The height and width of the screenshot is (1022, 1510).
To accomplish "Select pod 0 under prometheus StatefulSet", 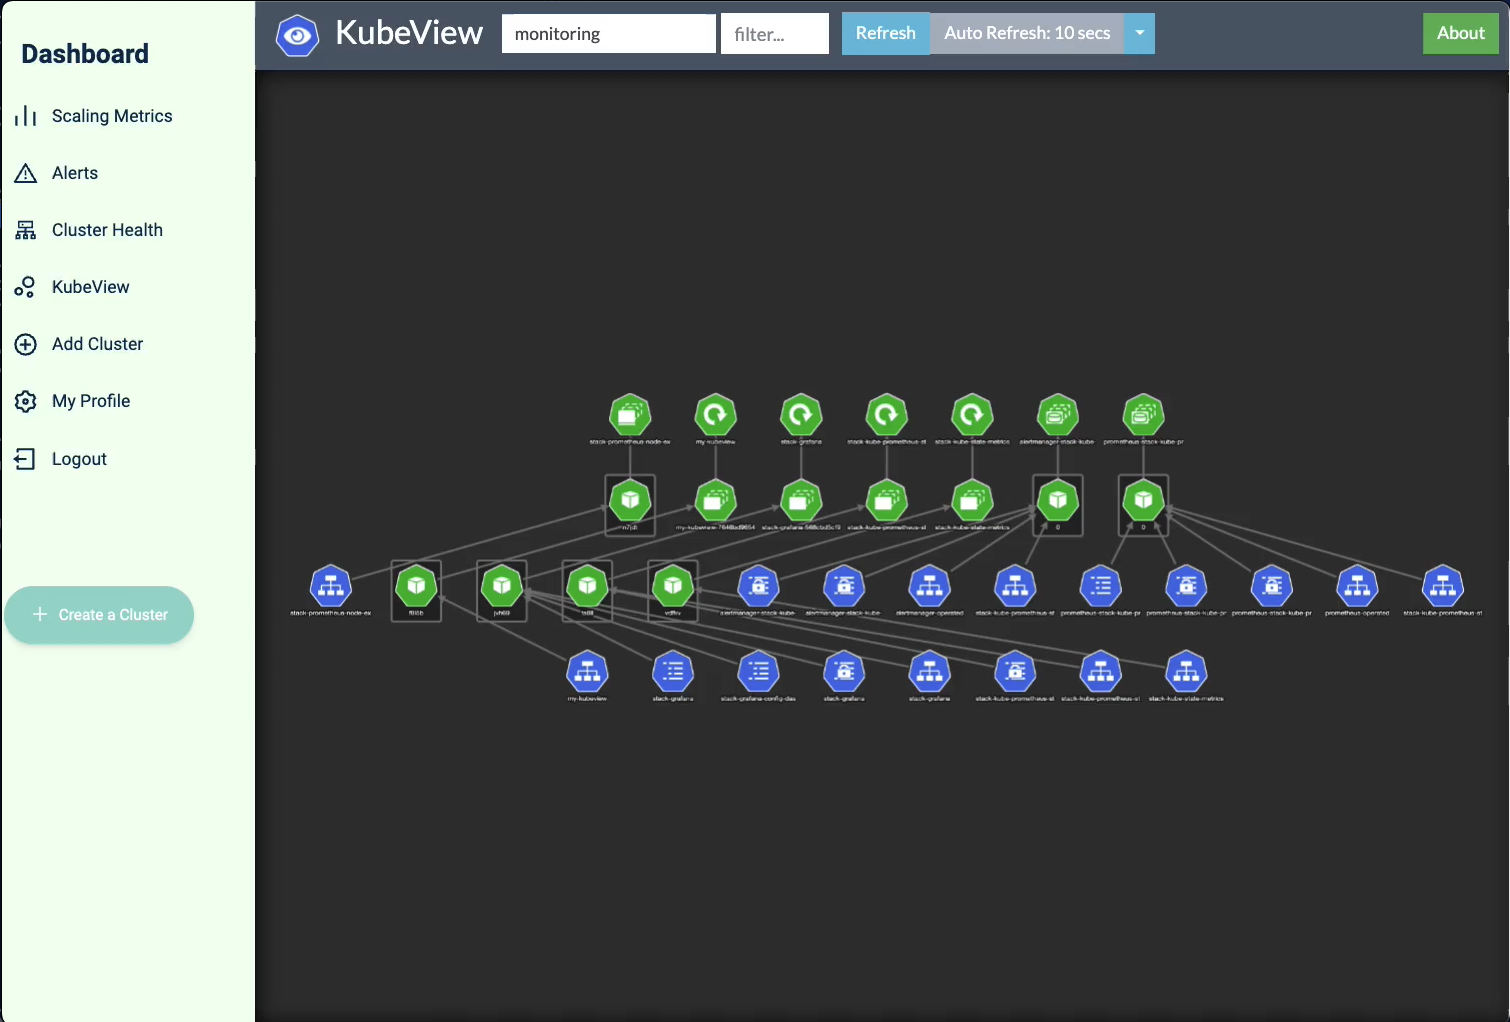I will point(1143,500).
